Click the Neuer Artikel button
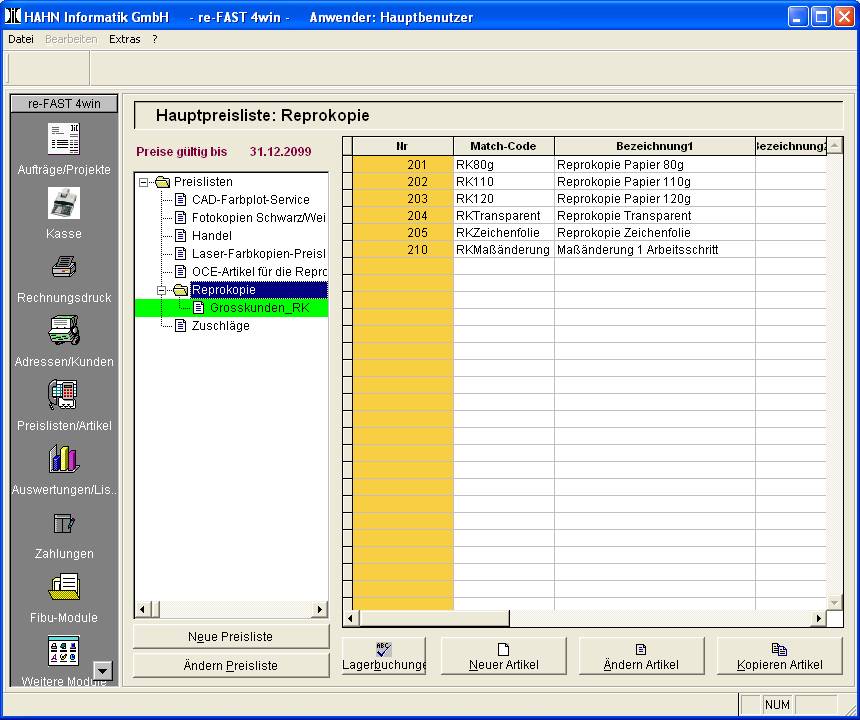This screenshot has width=860, height=720. coord(503,656)
